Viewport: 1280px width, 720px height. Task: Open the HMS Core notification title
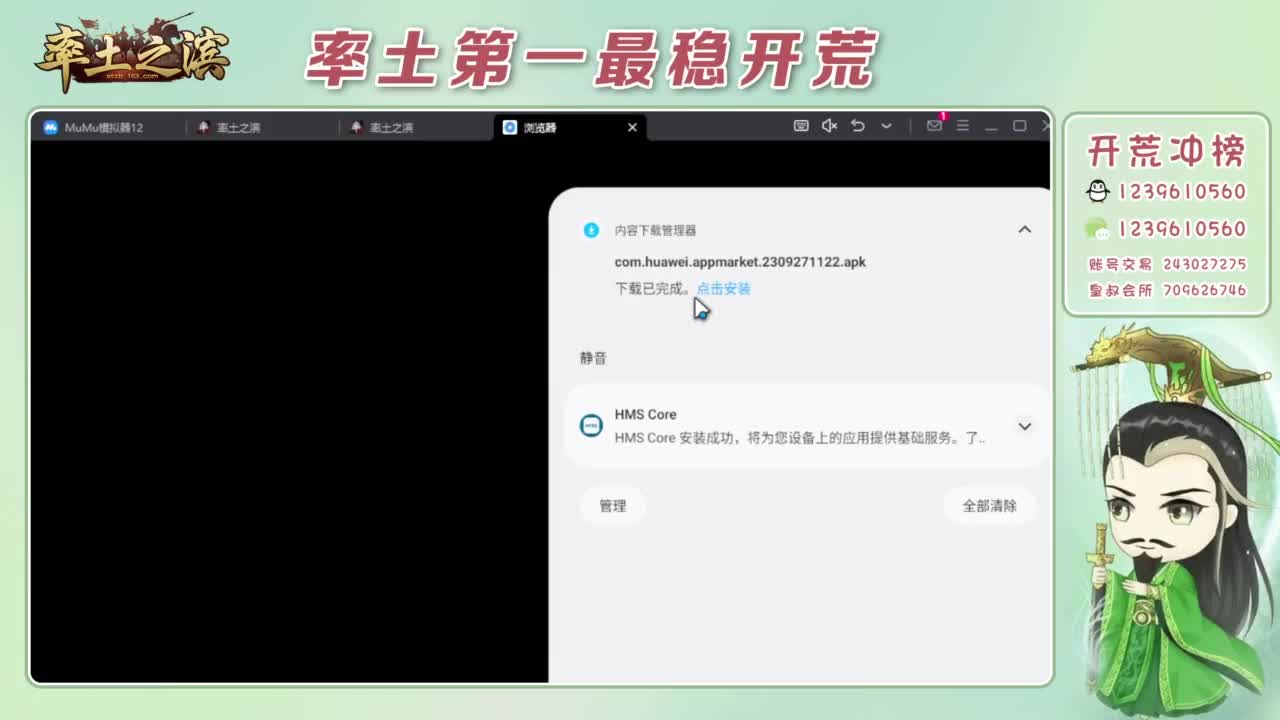645,414
